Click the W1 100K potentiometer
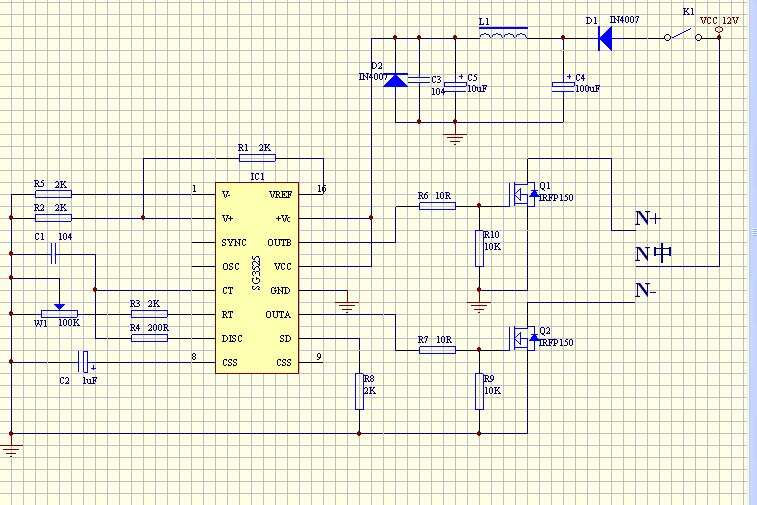The width and height of the screenshot is (757, 505). (59, 314)
